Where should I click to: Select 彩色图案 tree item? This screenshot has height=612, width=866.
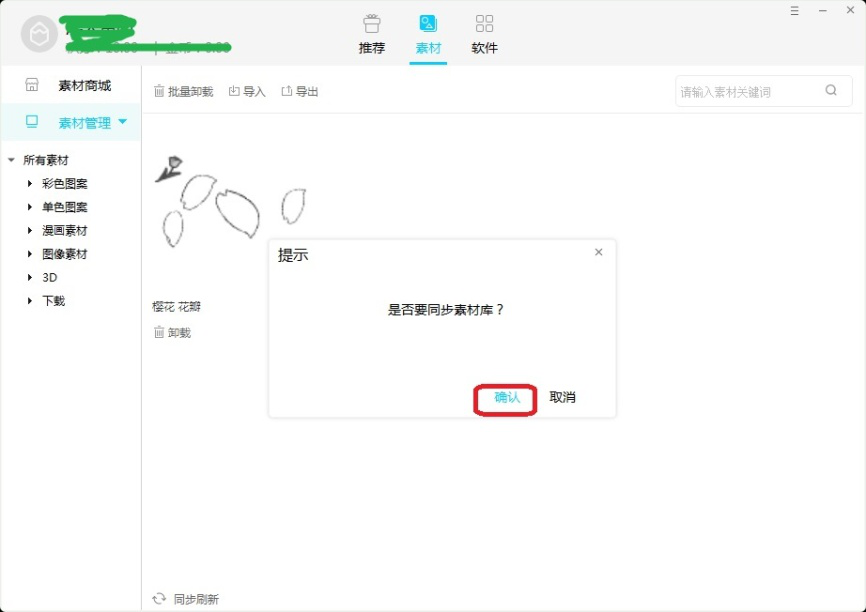pos(65,183)
